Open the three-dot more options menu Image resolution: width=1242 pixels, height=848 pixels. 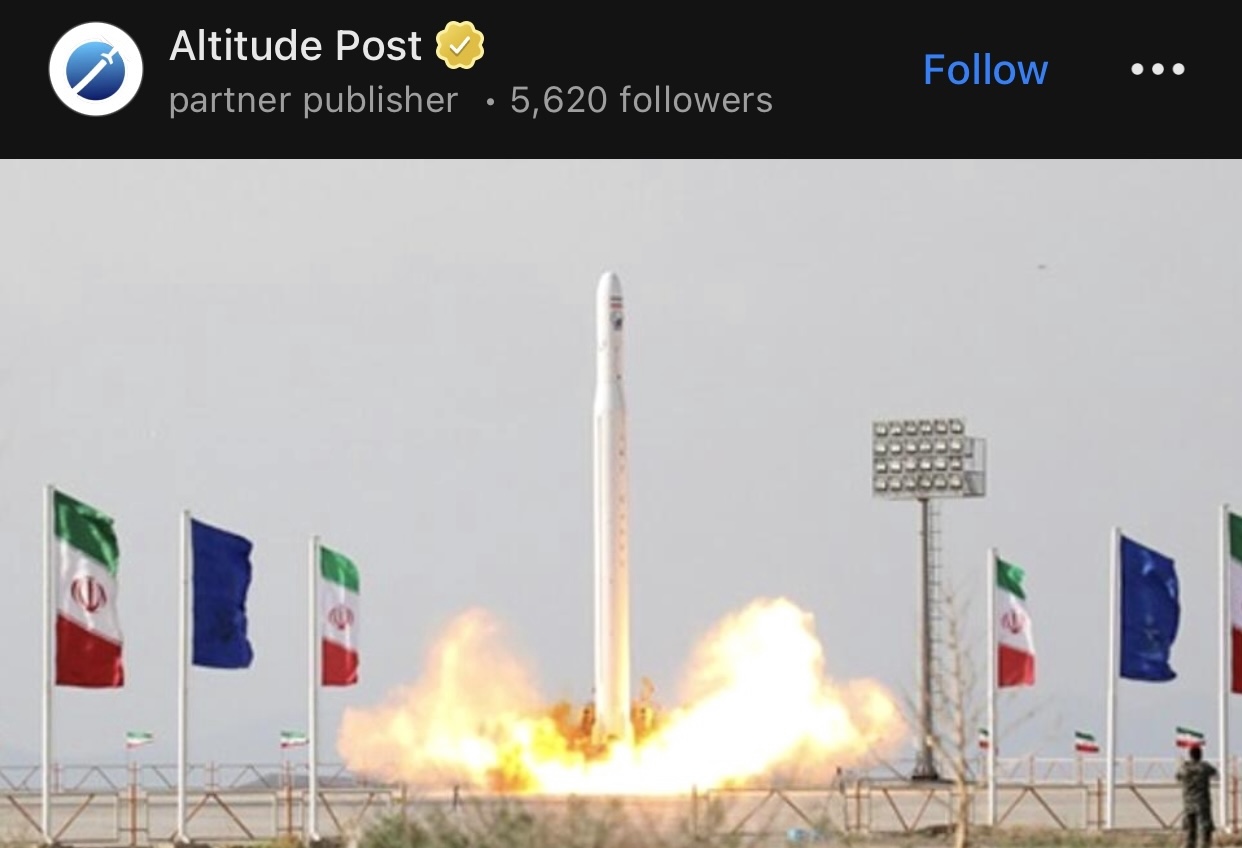pos(1157,69)
